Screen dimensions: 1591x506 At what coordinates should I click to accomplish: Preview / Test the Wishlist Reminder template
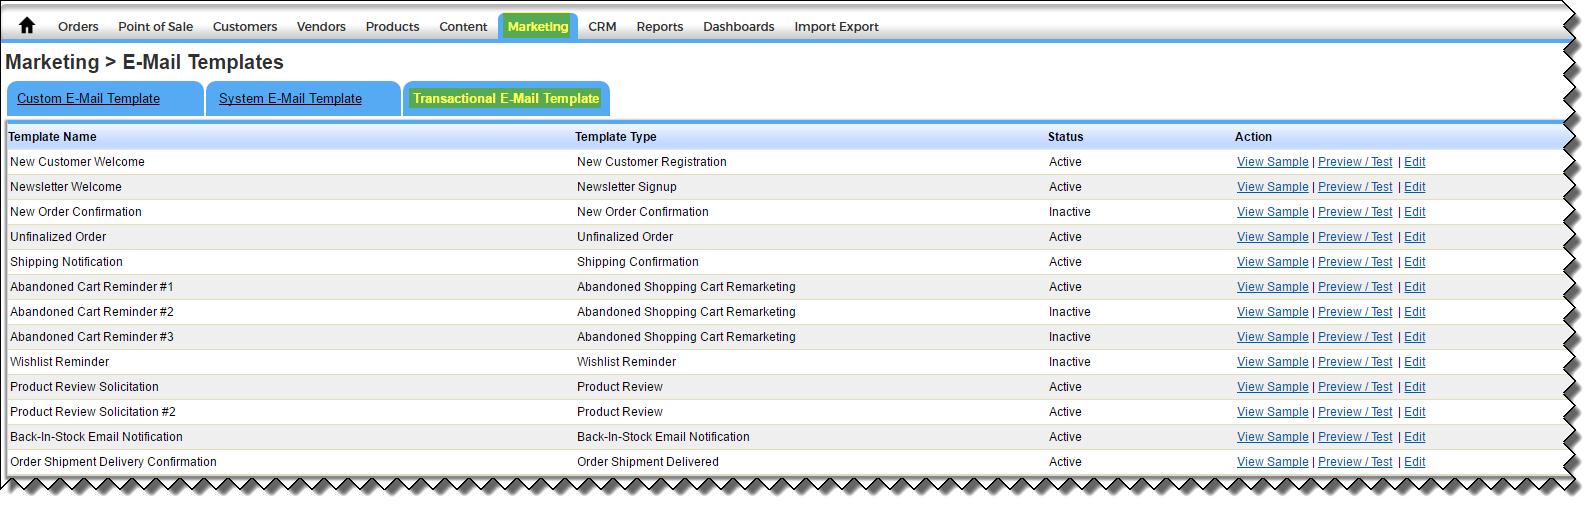pyautogui.click(x=1355, y=362)
